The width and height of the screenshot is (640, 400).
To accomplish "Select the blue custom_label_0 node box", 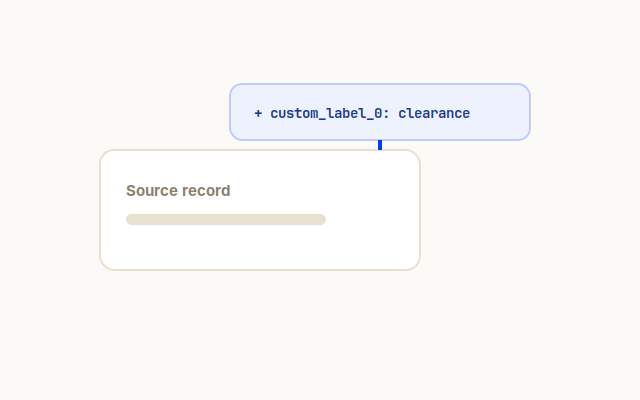I will click(x=380, y=112).
